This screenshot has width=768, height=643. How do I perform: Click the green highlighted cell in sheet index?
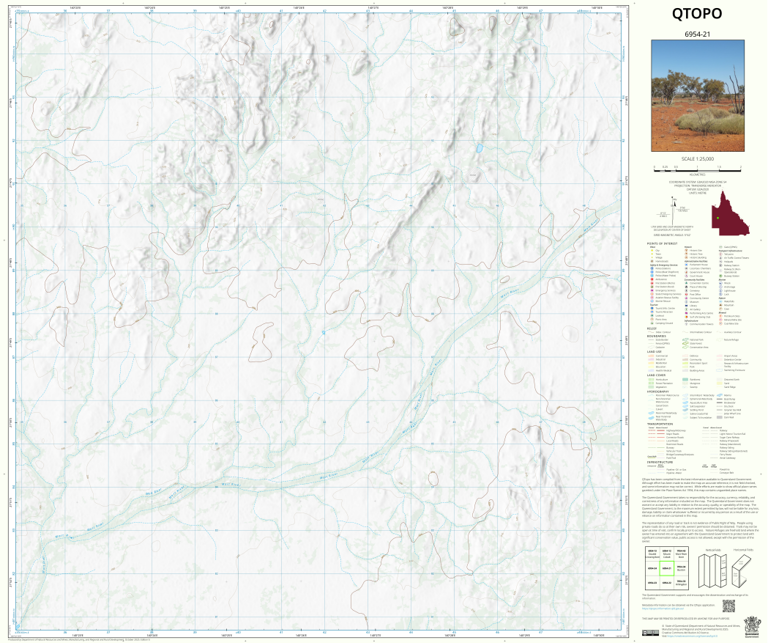pos(666,569)
